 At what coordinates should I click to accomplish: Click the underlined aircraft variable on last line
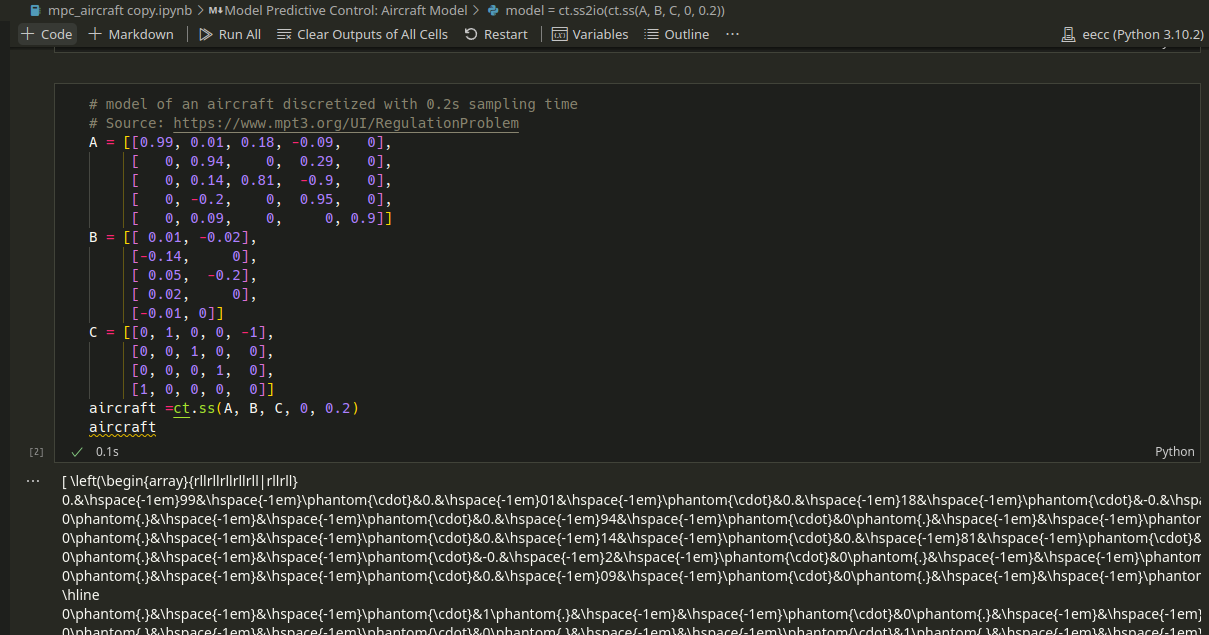(x=122, y=427)
